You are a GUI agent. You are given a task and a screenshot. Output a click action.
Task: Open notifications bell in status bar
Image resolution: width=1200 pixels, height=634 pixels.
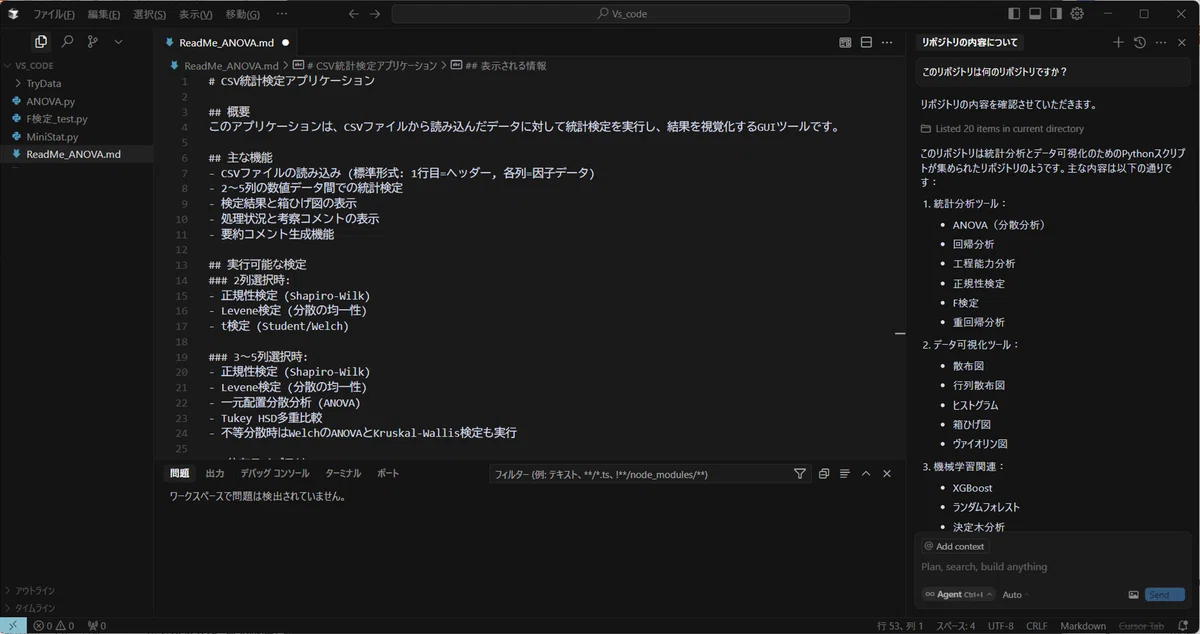(1183, 626)
